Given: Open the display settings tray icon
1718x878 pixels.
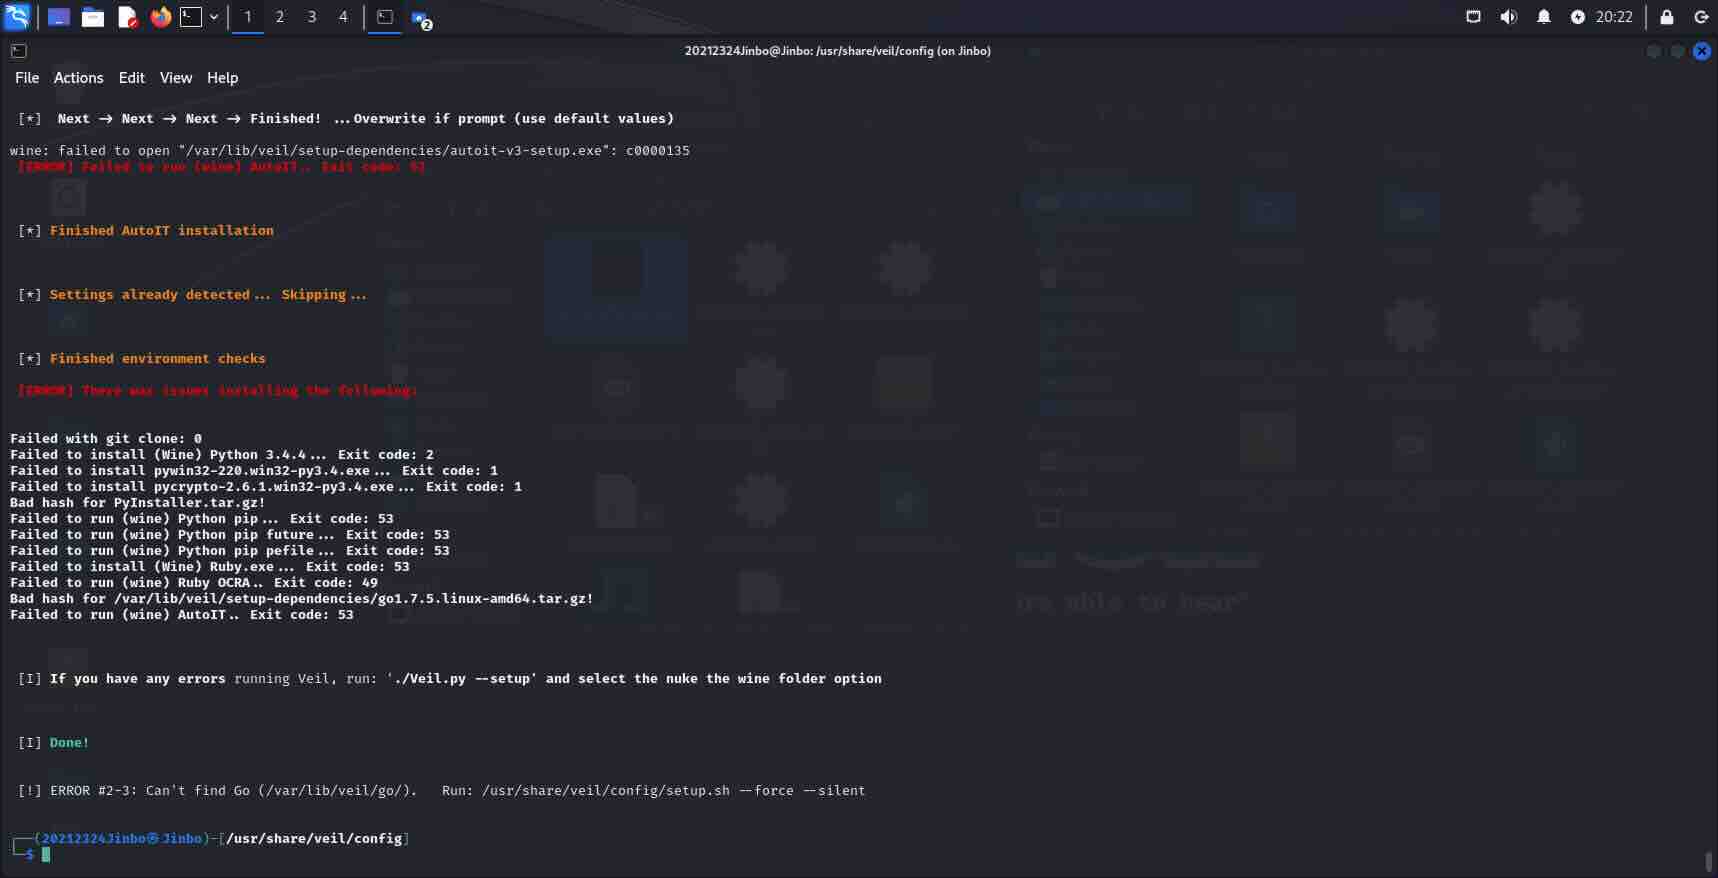Looking at the screenshot, I should [x=1473, y=17].
